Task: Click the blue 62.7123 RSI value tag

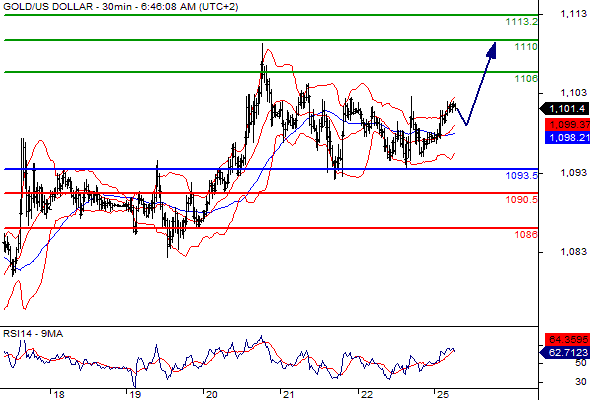Action: [x=564, y=353]
